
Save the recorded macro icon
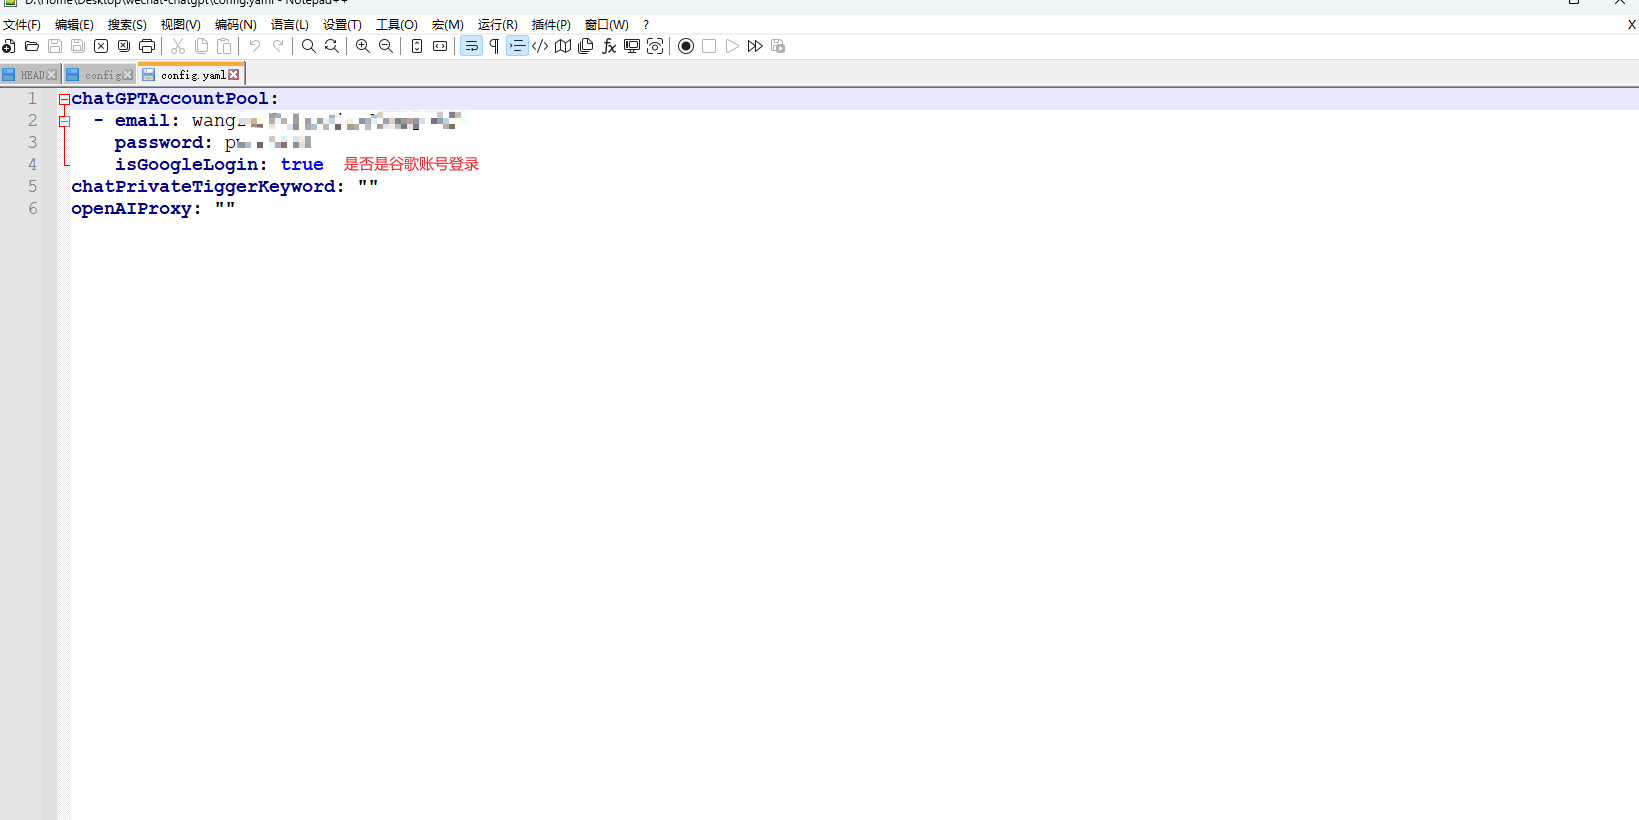tap(778, 46)
